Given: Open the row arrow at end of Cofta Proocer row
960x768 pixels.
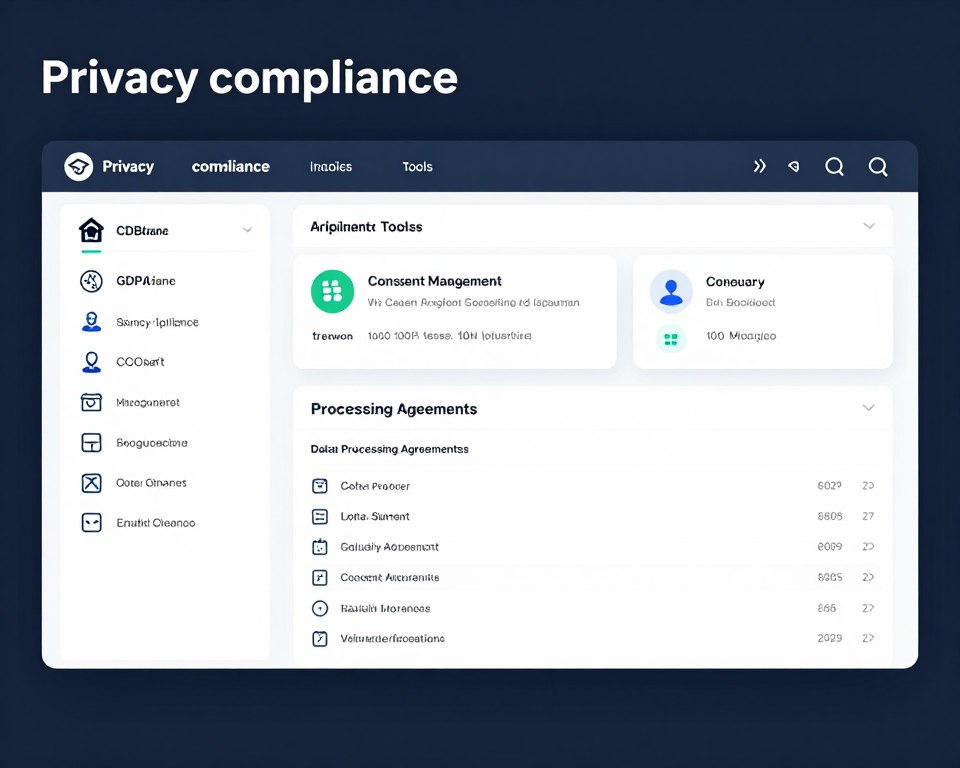Looking at the screenshot, I should 868,486.
